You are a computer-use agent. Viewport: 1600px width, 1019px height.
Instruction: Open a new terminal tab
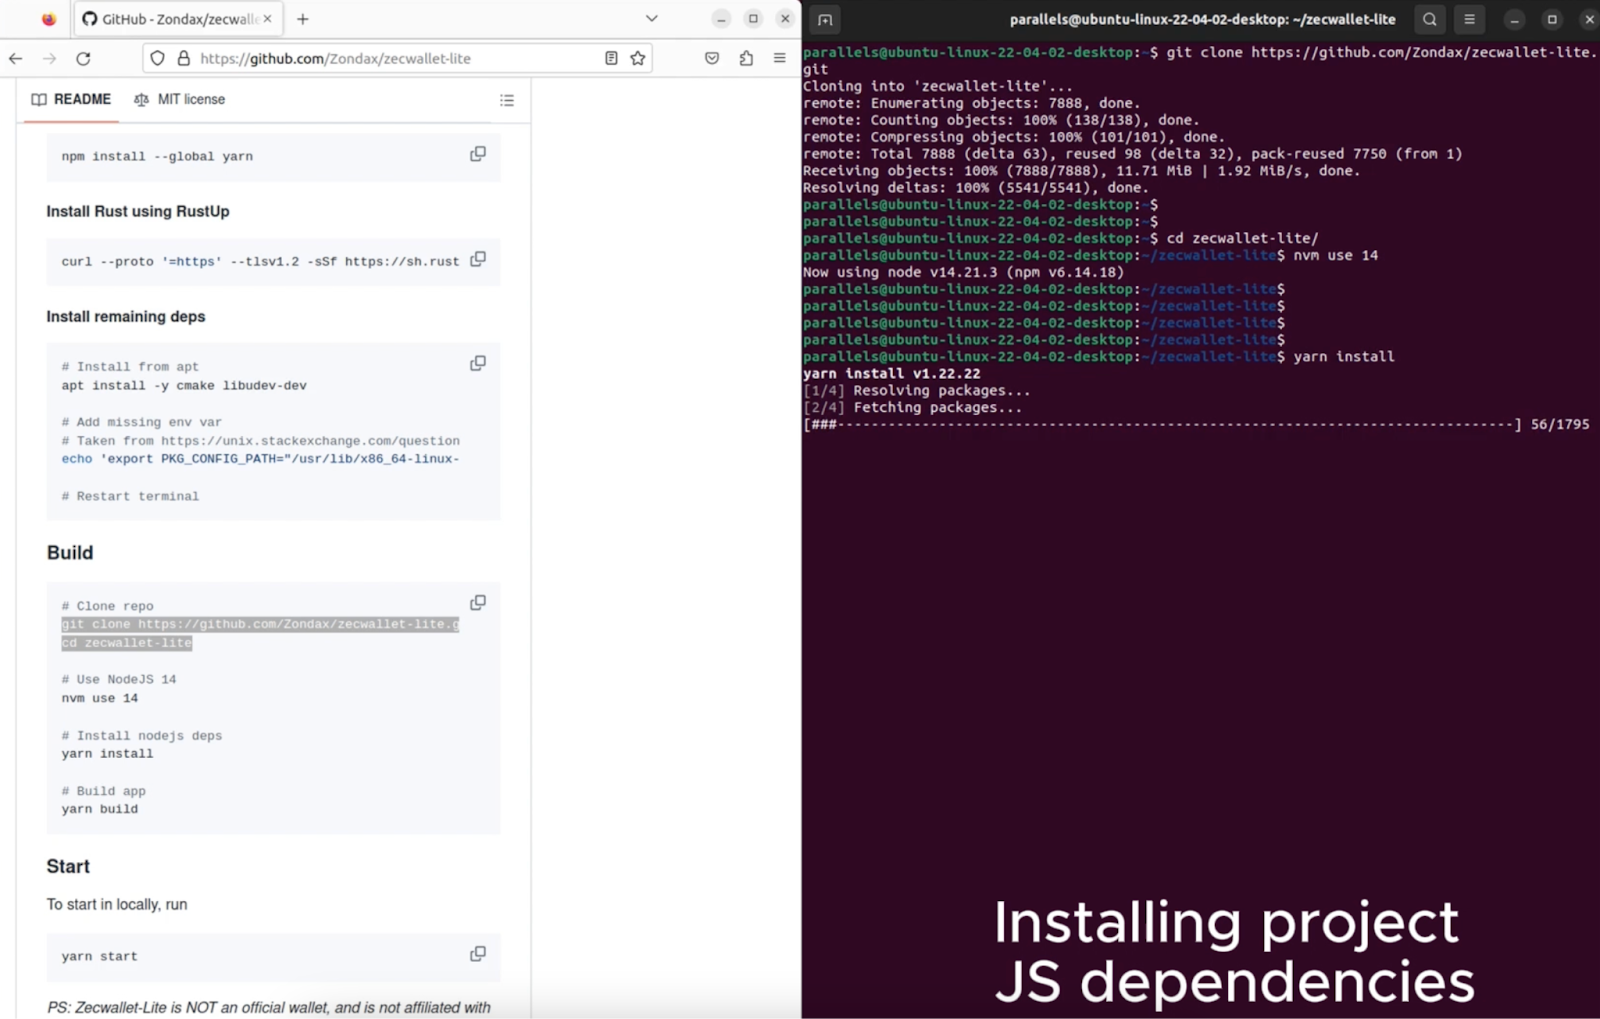coord(825,19)
